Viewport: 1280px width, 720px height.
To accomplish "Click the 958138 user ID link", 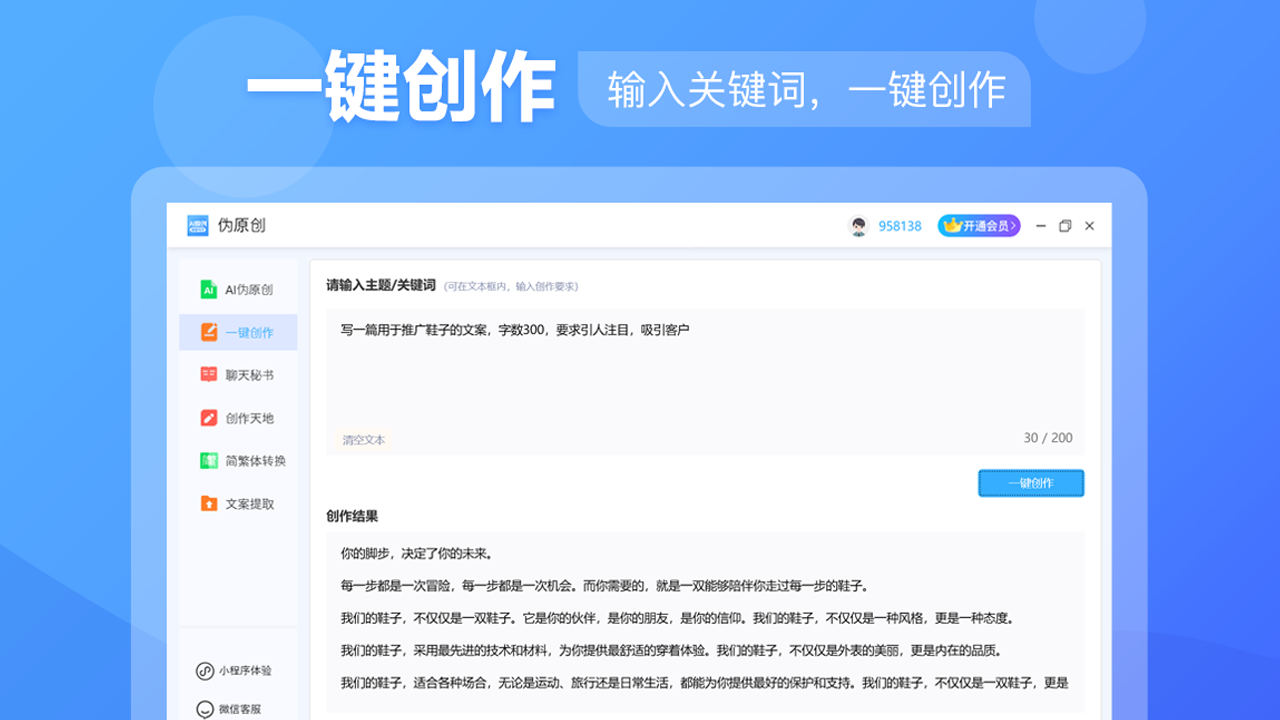I will 900,226.
